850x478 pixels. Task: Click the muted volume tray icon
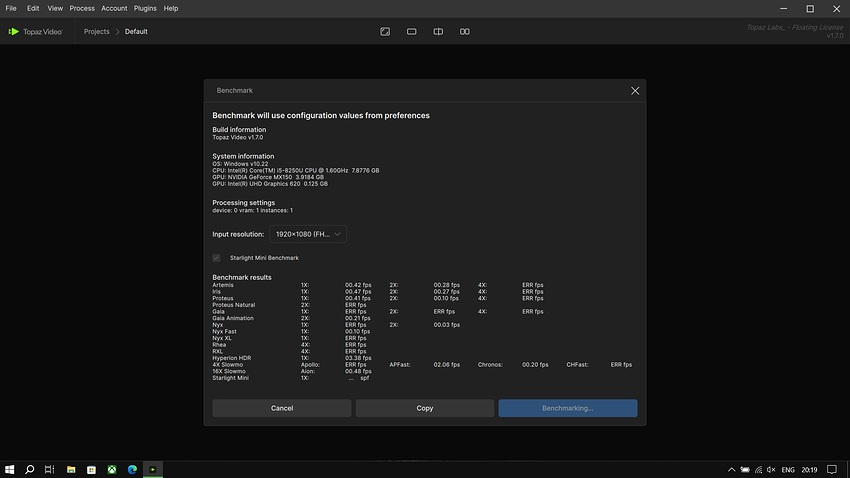[771, 469]
